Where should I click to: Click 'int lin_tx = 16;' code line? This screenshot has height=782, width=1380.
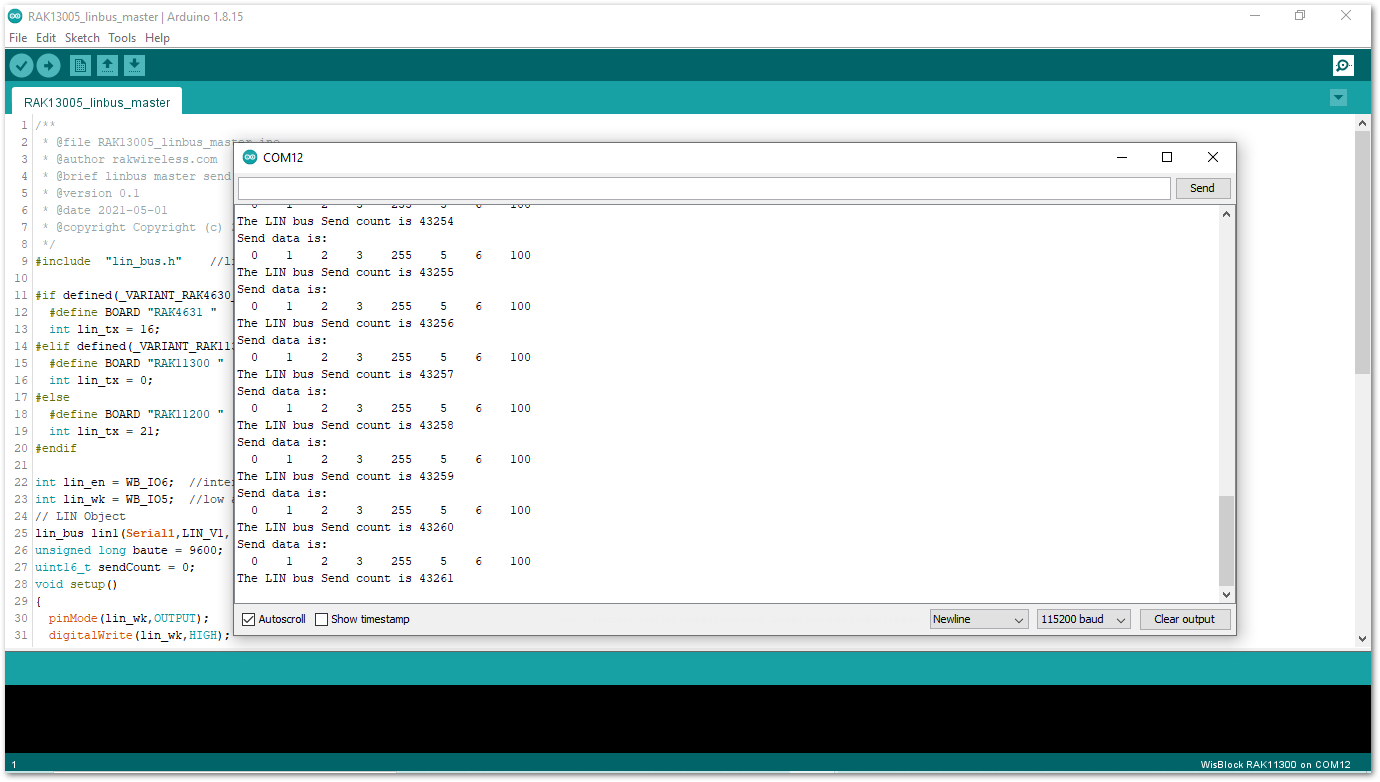coord(105,329)
